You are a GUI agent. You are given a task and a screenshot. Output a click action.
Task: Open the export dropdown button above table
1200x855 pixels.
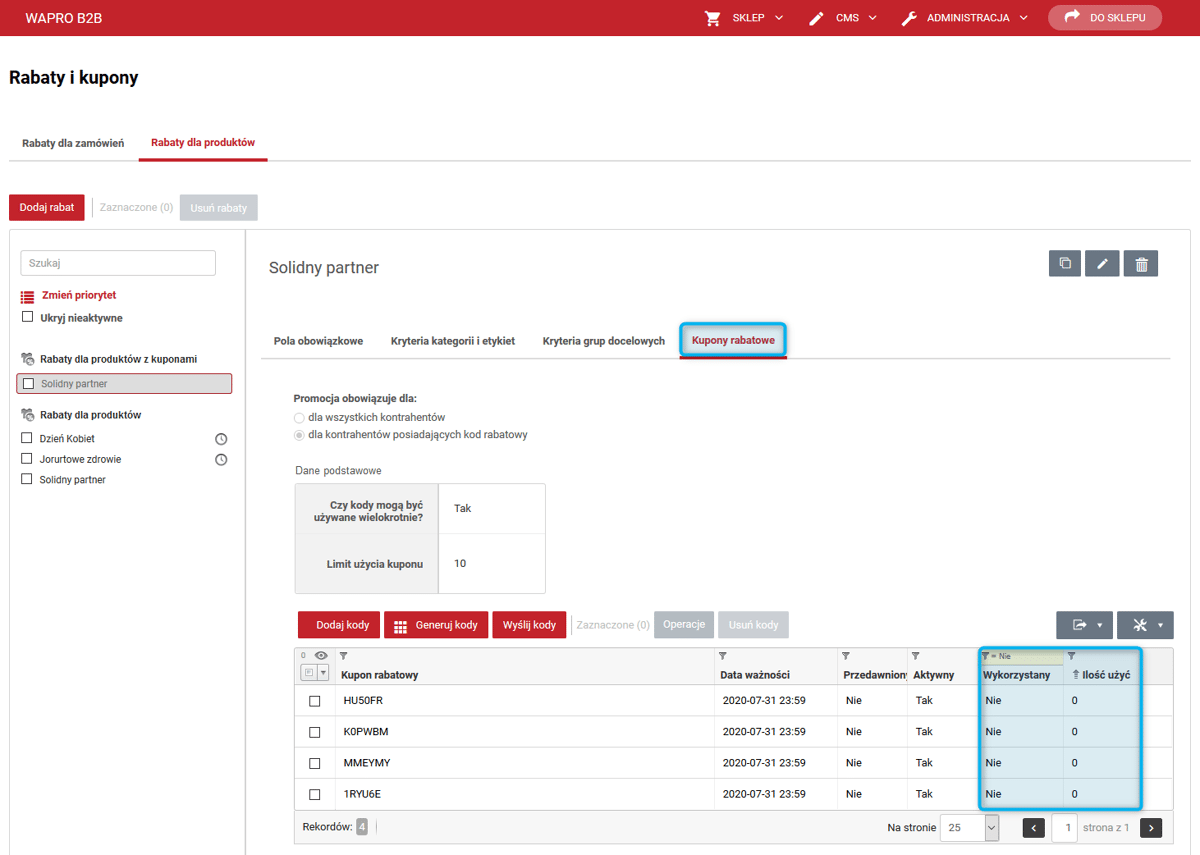click(x=1084, y=625)
